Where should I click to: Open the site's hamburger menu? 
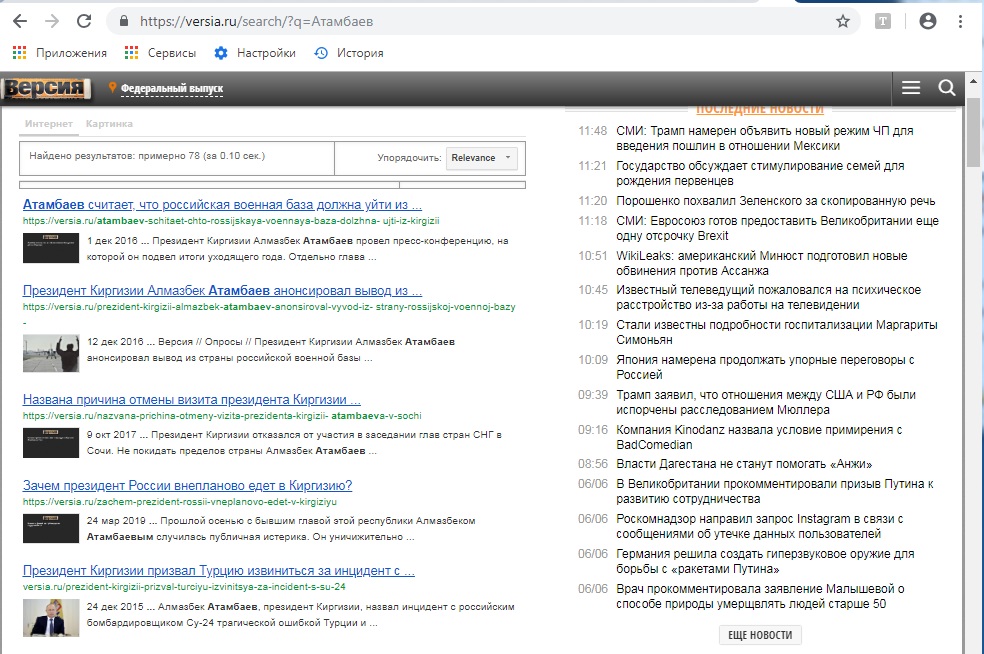pyautogui.click(x=910, y=88)
